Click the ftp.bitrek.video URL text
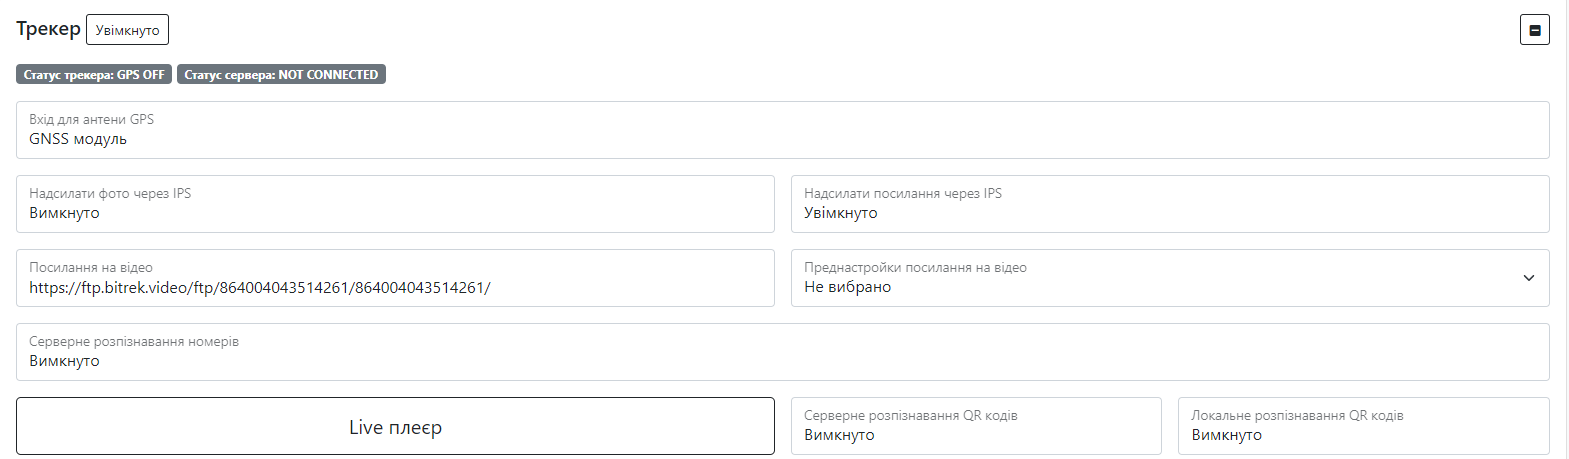 click(x=259, y=288)
